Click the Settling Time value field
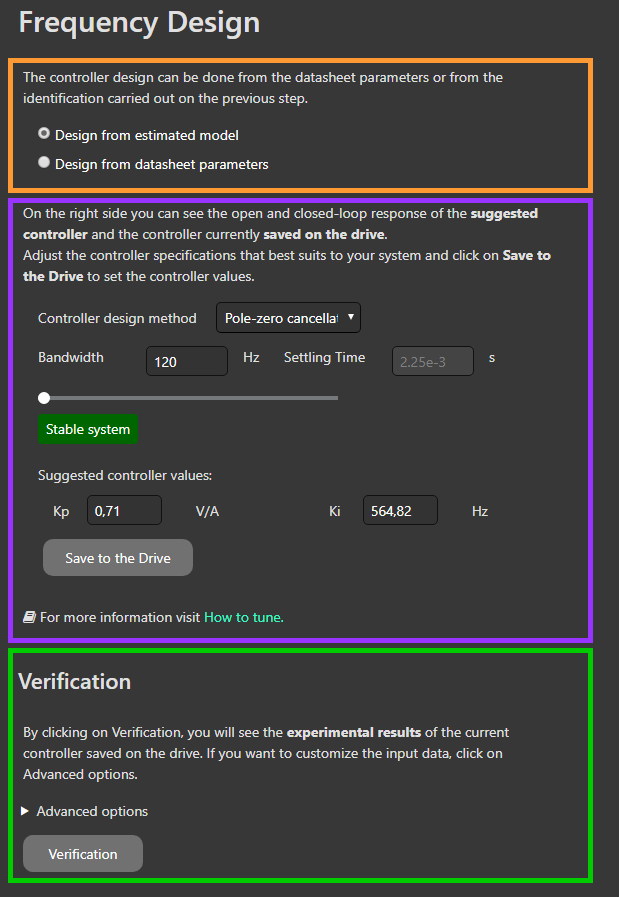The height and width of the screenshot is (898, 620). (432, 361)
